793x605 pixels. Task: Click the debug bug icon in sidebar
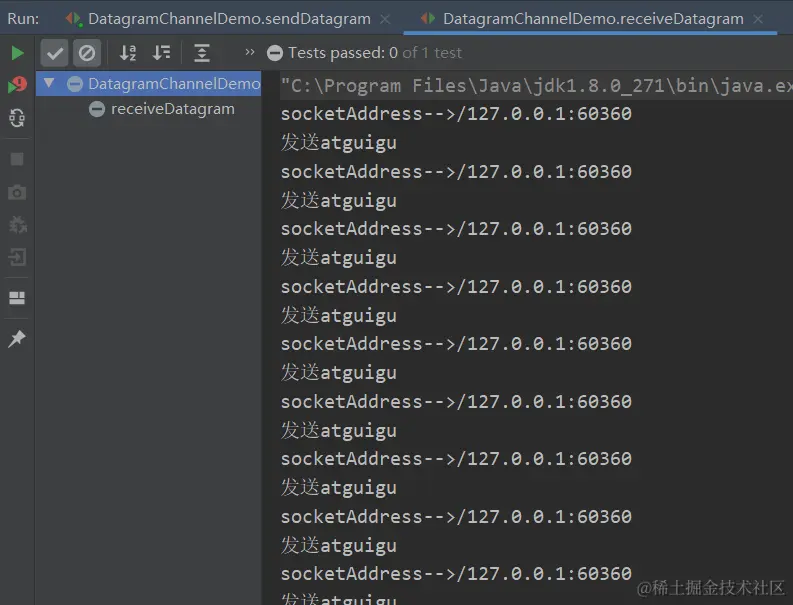point(17,225)
